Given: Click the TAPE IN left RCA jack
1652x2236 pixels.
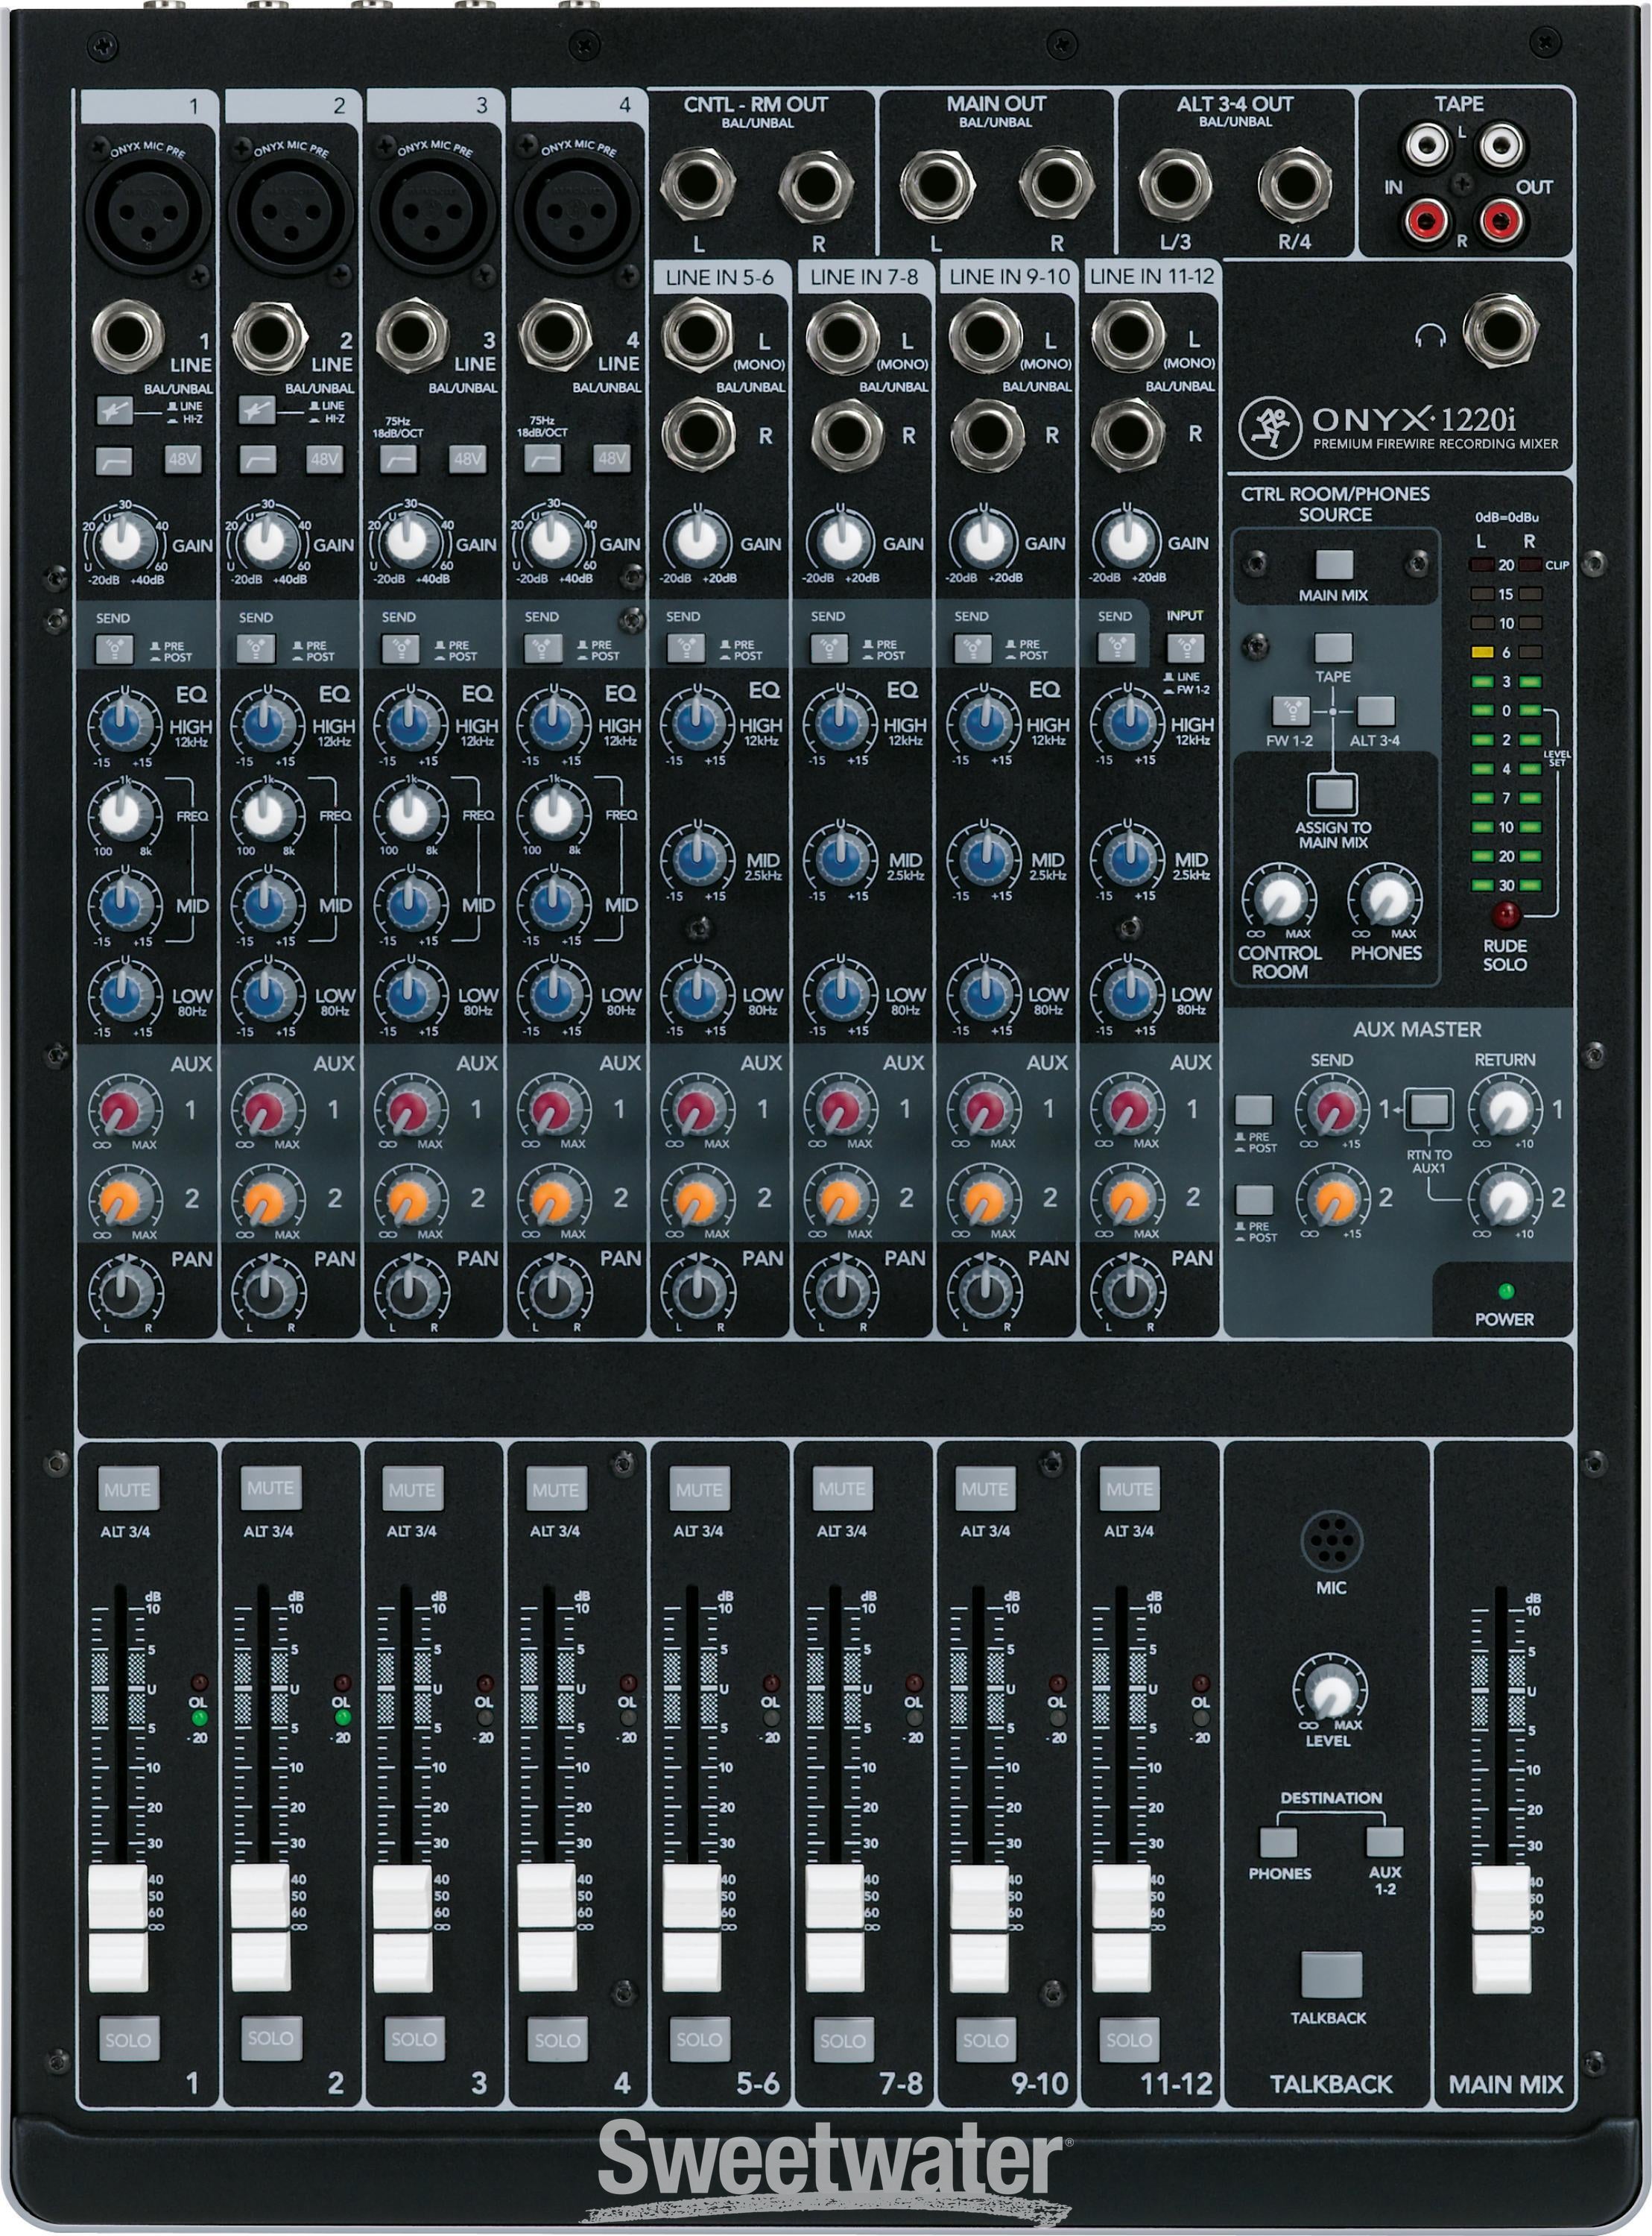Looking at the screenshot, I should [x=1426, y=147].
